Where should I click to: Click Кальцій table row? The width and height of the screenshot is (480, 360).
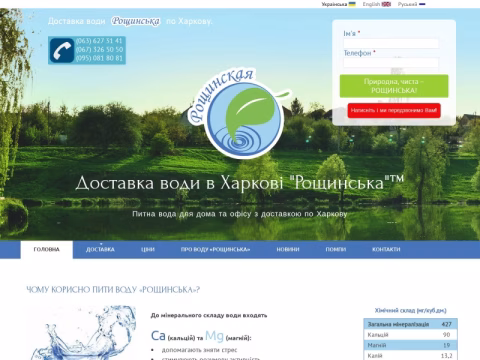pyautogui.click(x=410, y=335)
